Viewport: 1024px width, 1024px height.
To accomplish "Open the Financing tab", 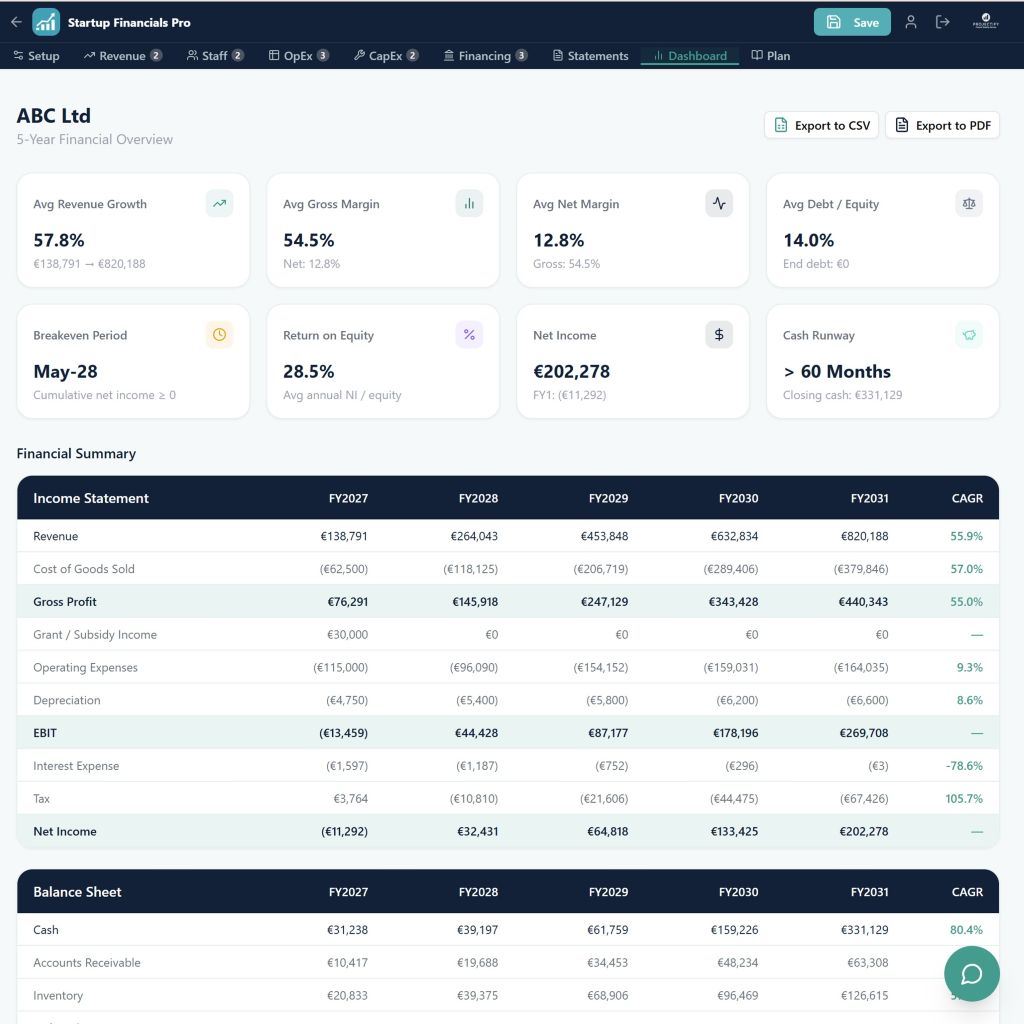I will (x=485, y=56).
